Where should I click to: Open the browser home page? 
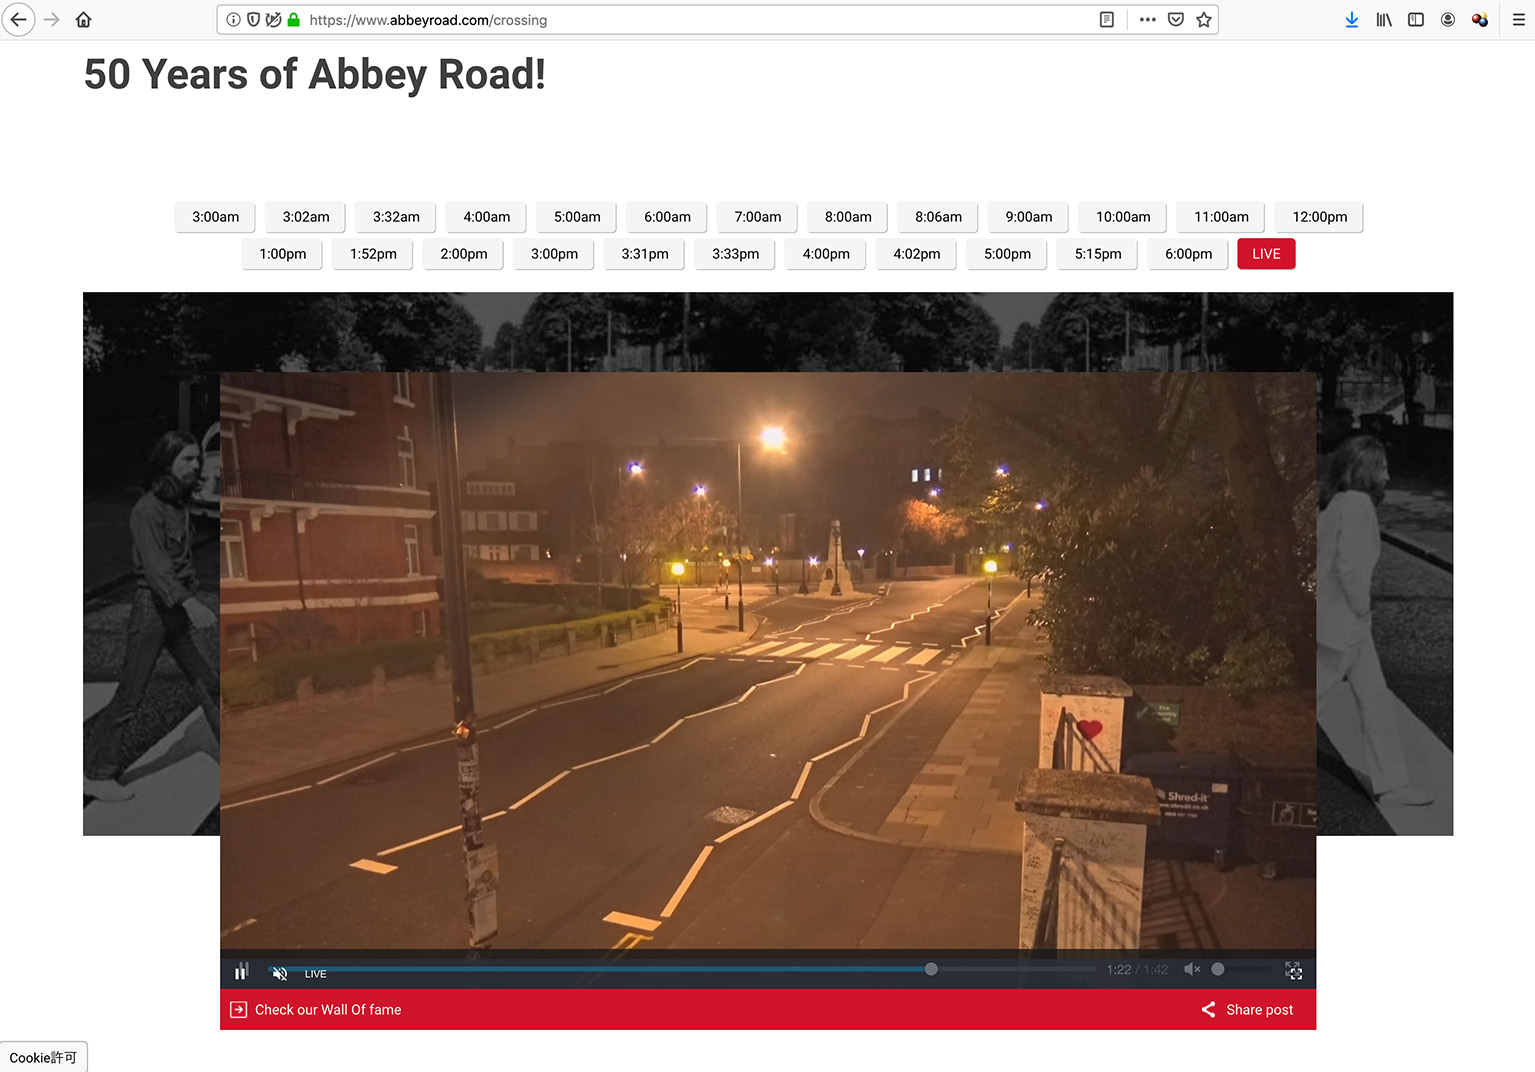click(84, 19)
